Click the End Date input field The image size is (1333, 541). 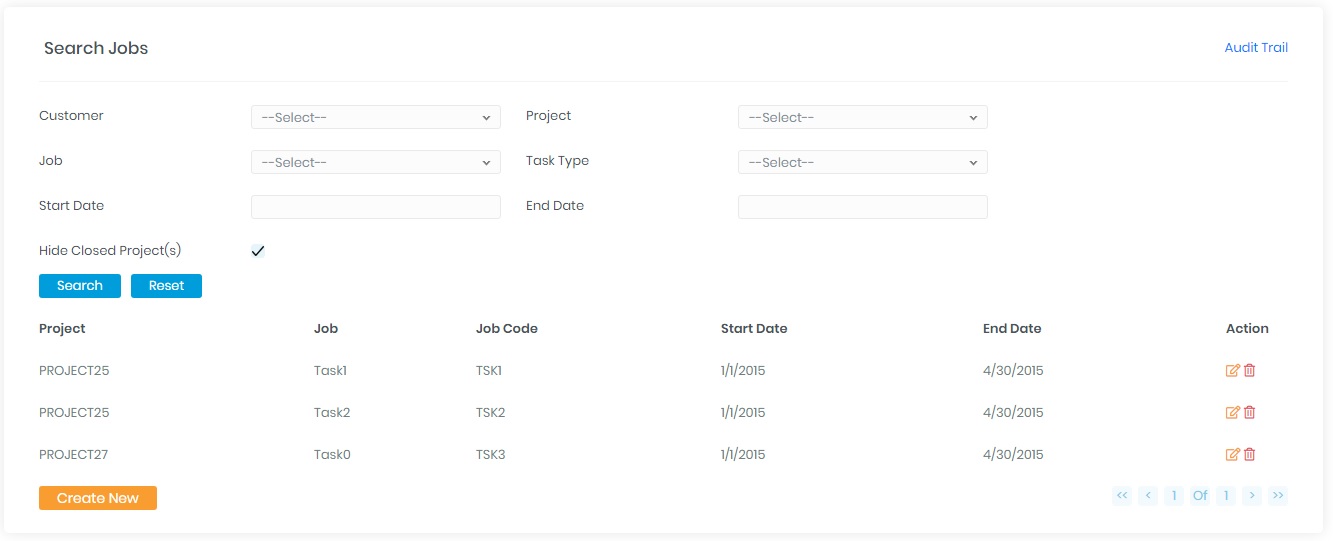click(863, 207)
